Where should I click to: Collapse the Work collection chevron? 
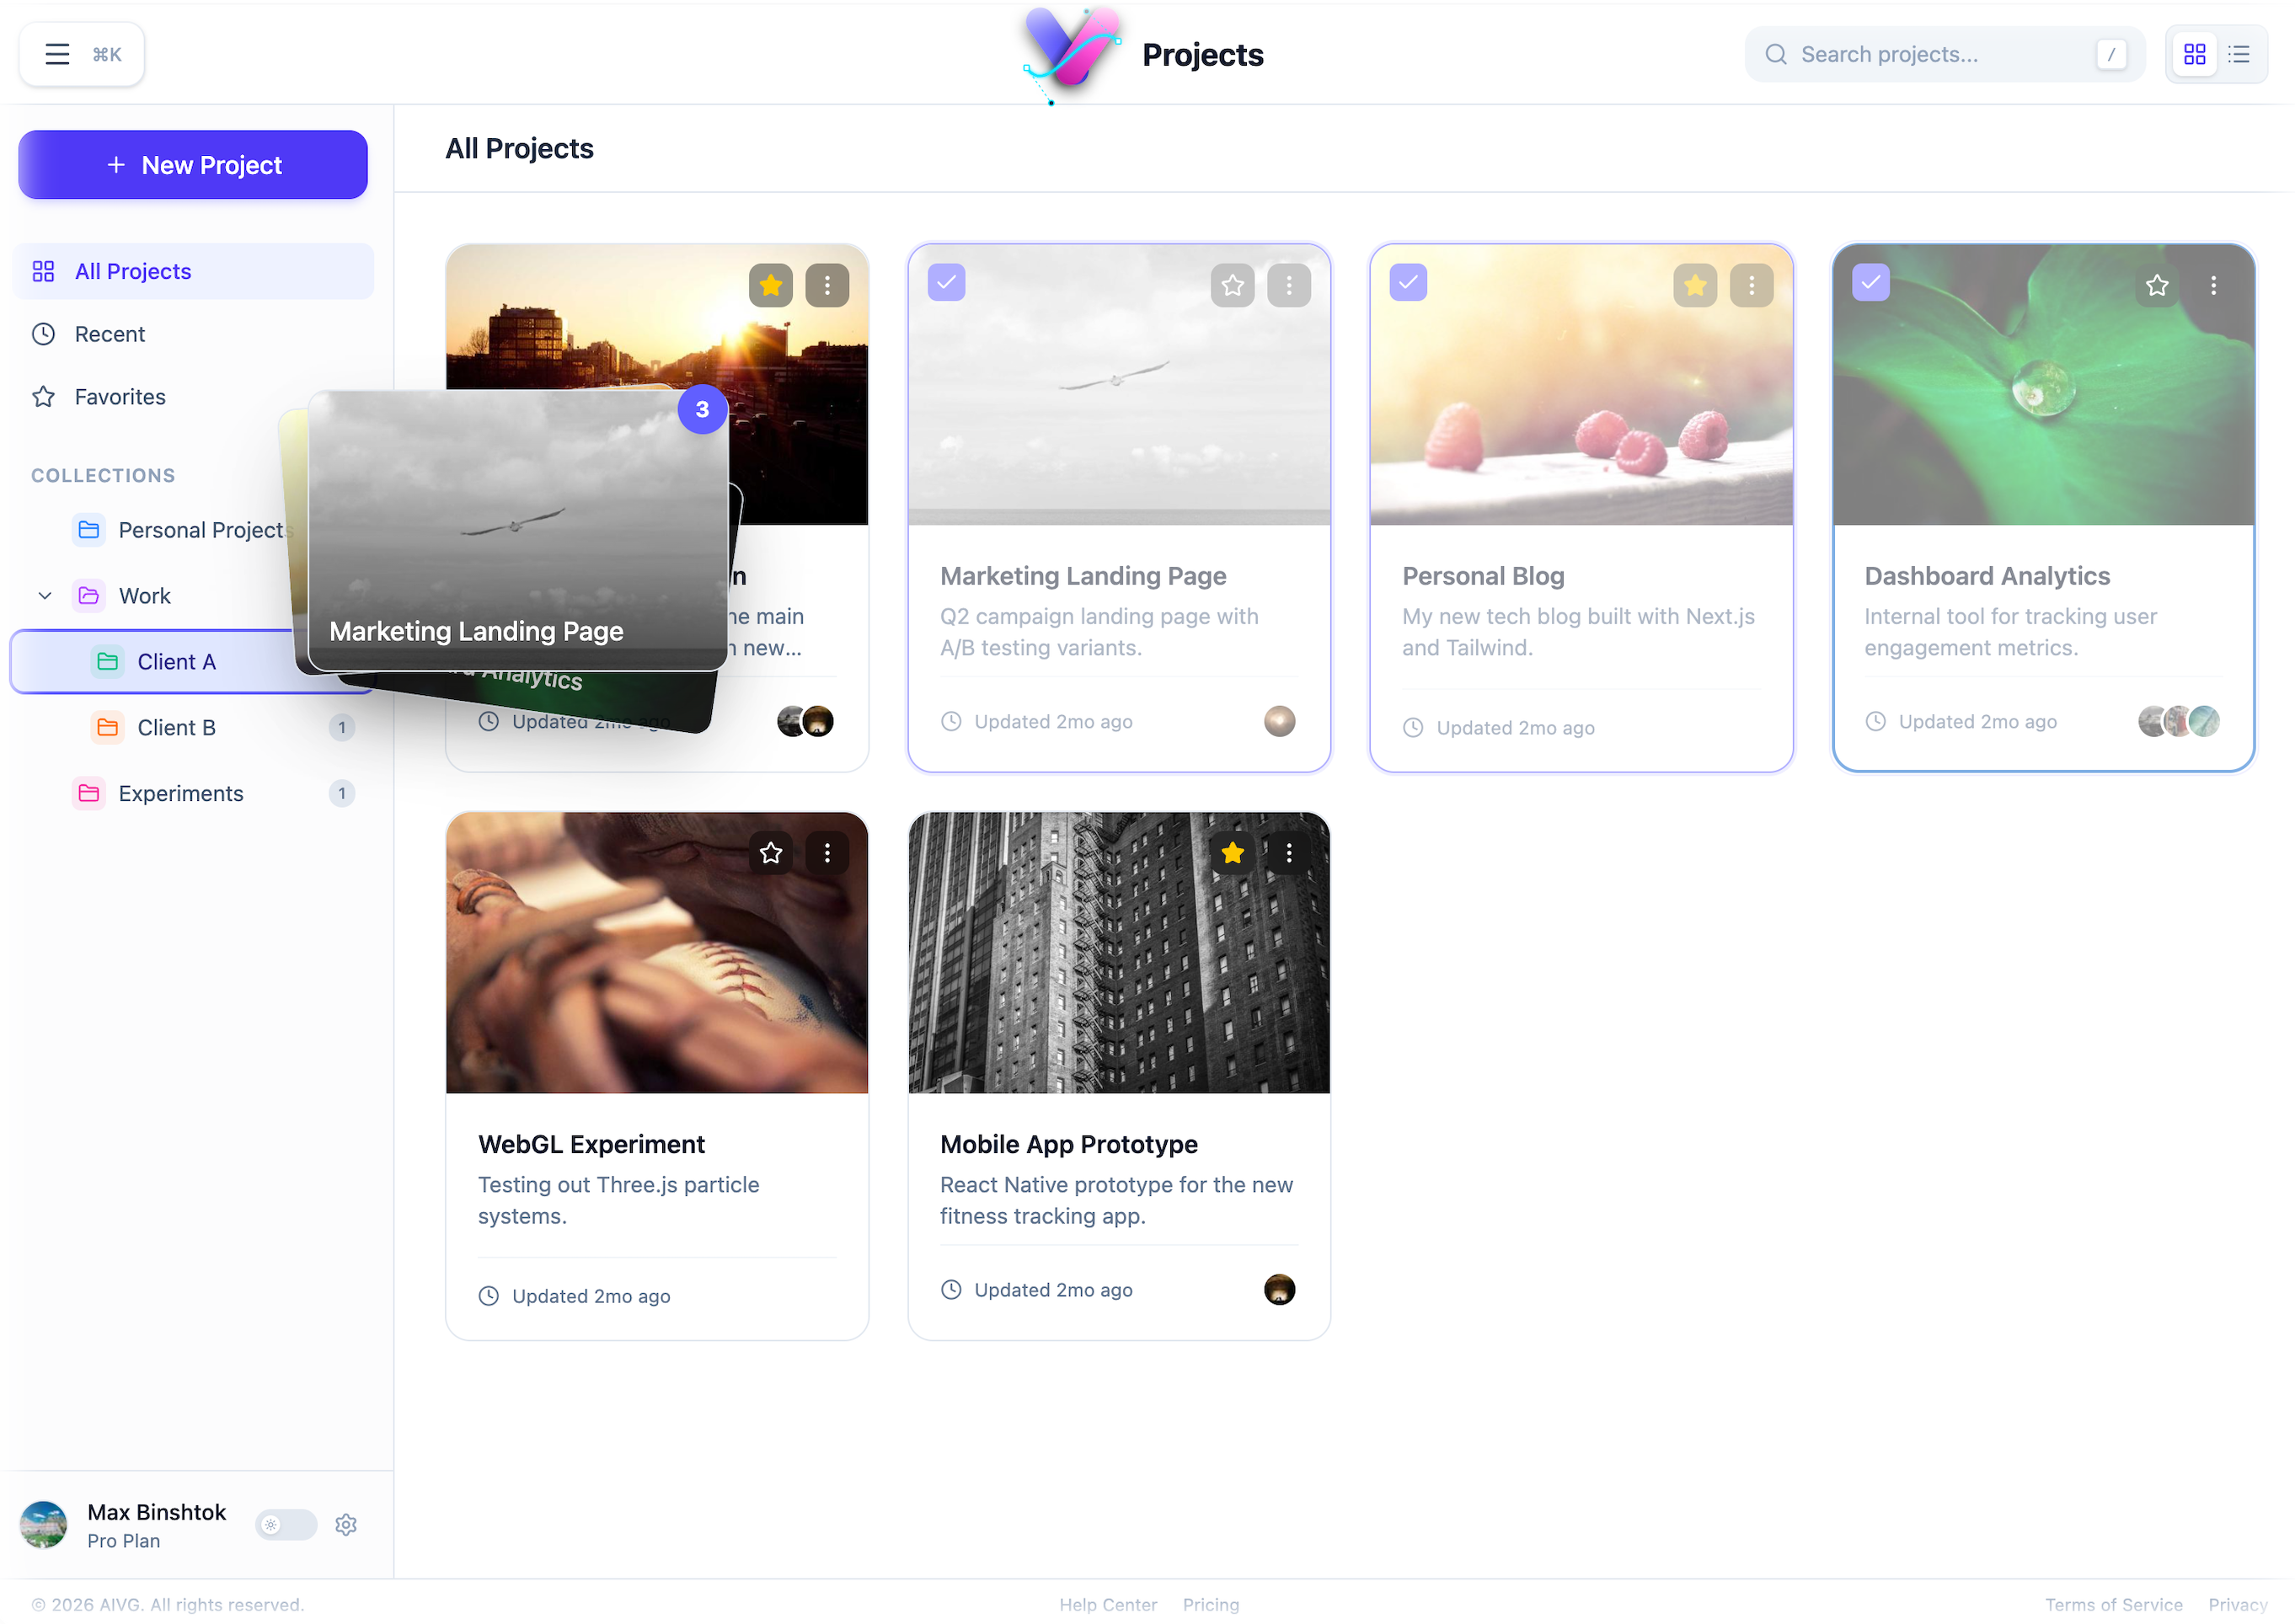click(45, 595)
